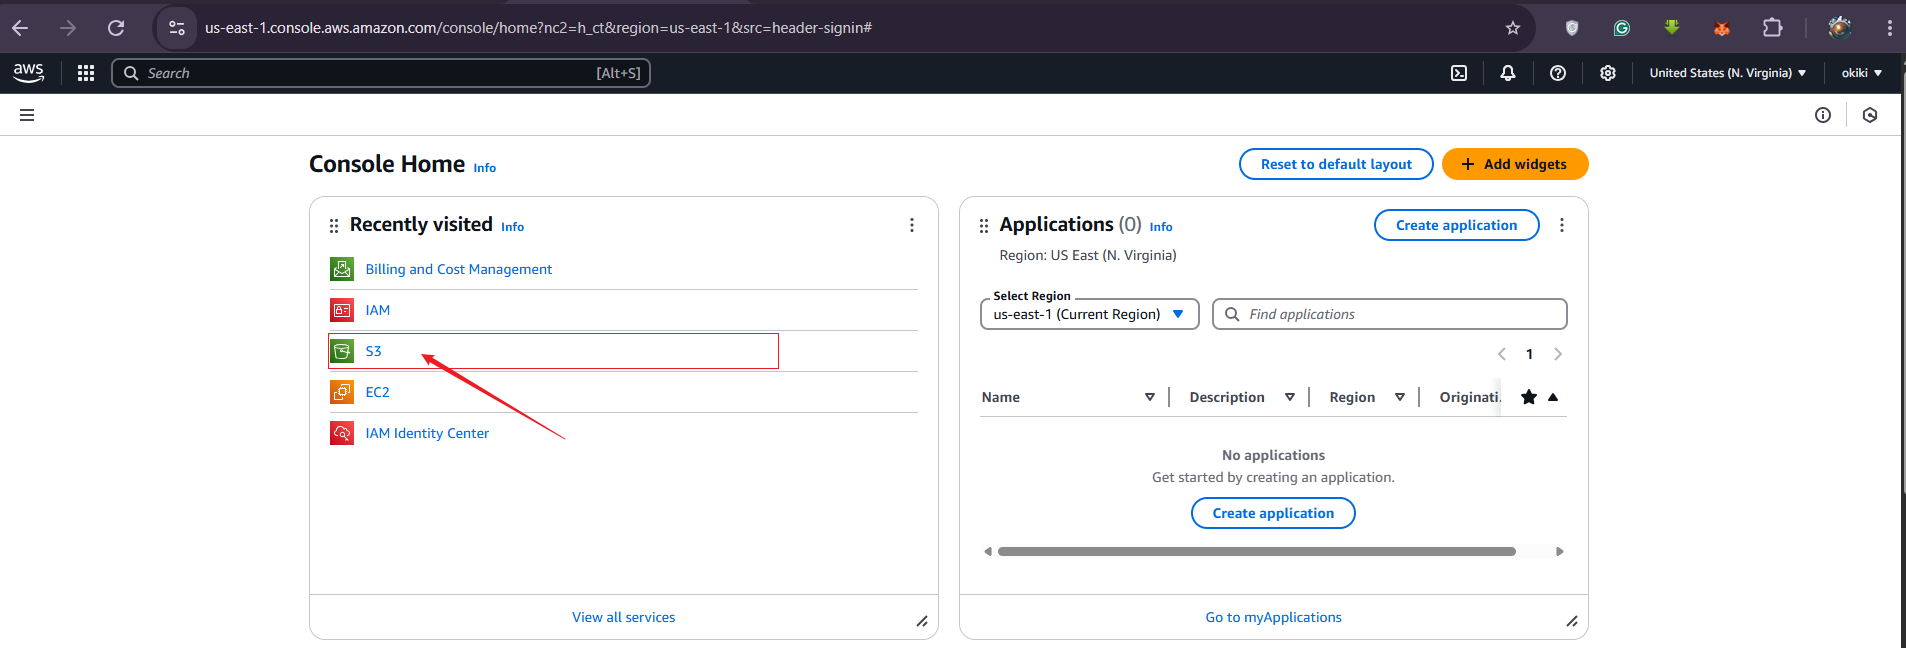Open the notifications bell

[1508, 73]
